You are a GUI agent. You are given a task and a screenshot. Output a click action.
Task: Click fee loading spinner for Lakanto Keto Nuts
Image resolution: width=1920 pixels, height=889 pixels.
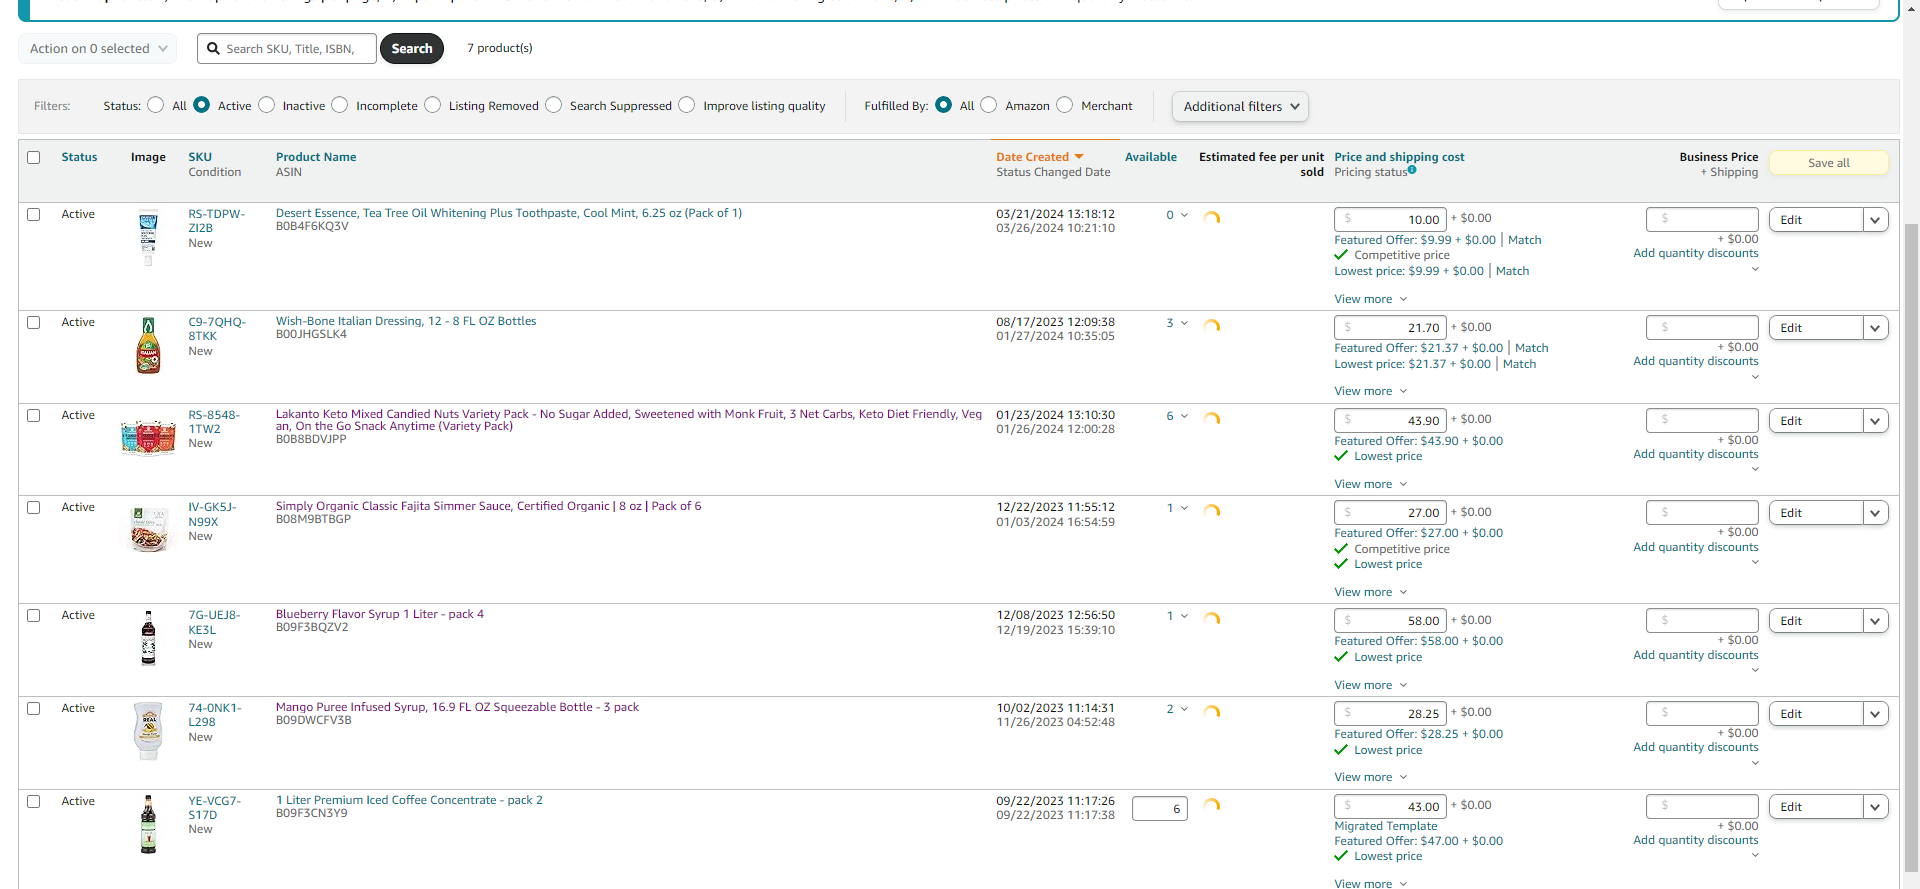coord(1212,419)
